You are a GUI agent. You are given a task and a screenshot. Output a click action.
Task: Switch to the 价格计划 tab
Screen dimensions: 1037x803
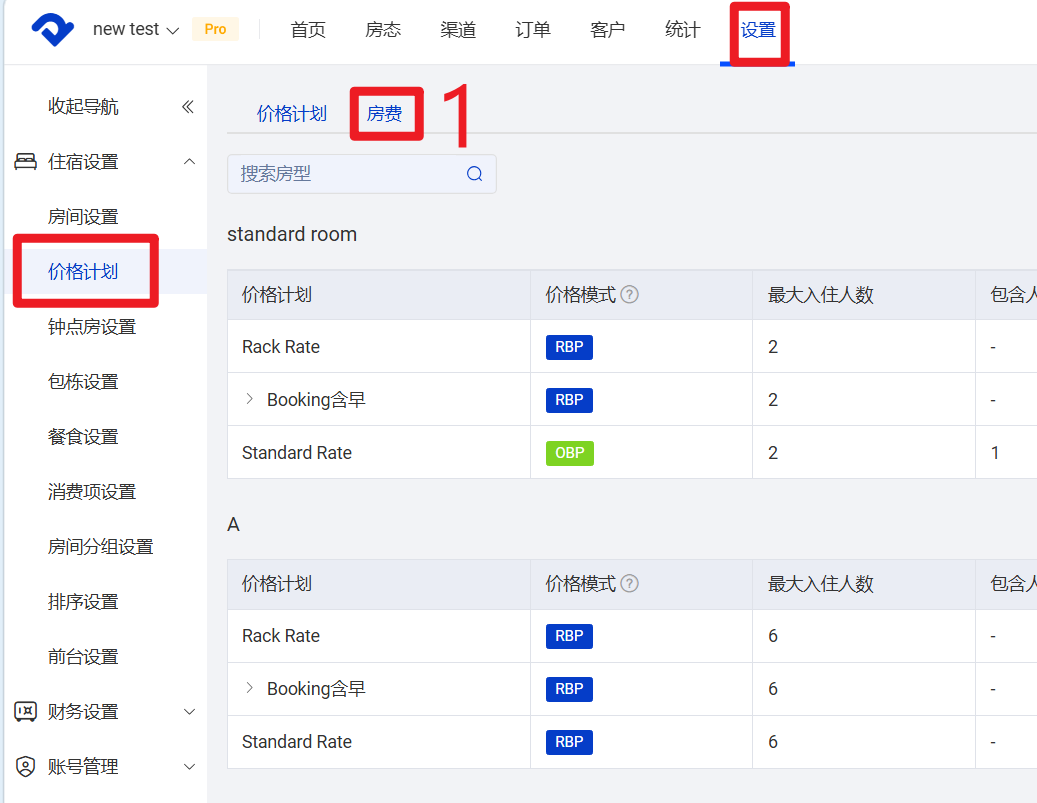292,114
